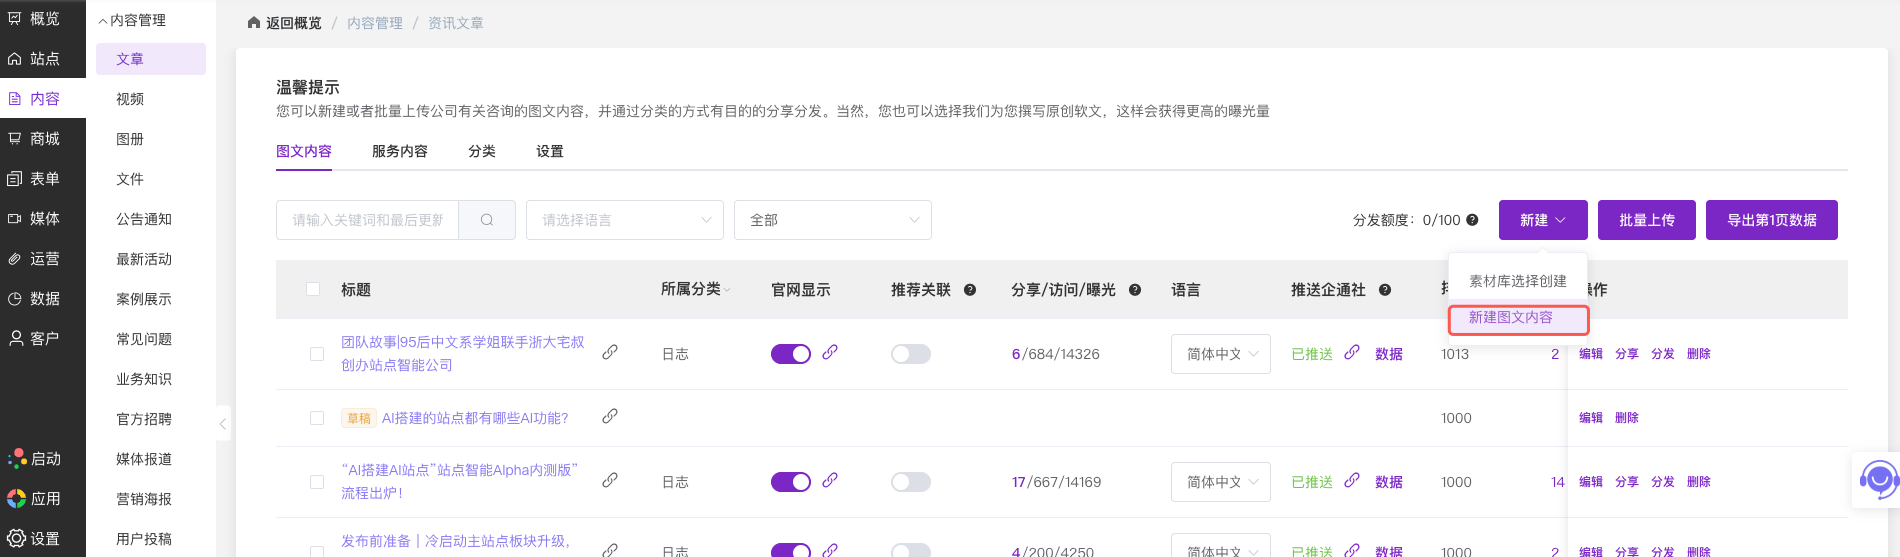This screenshot has width=1900, height=557.
Task: Choose 新建图文内容 from the dropdown menu
Action: pos(1511,318)
